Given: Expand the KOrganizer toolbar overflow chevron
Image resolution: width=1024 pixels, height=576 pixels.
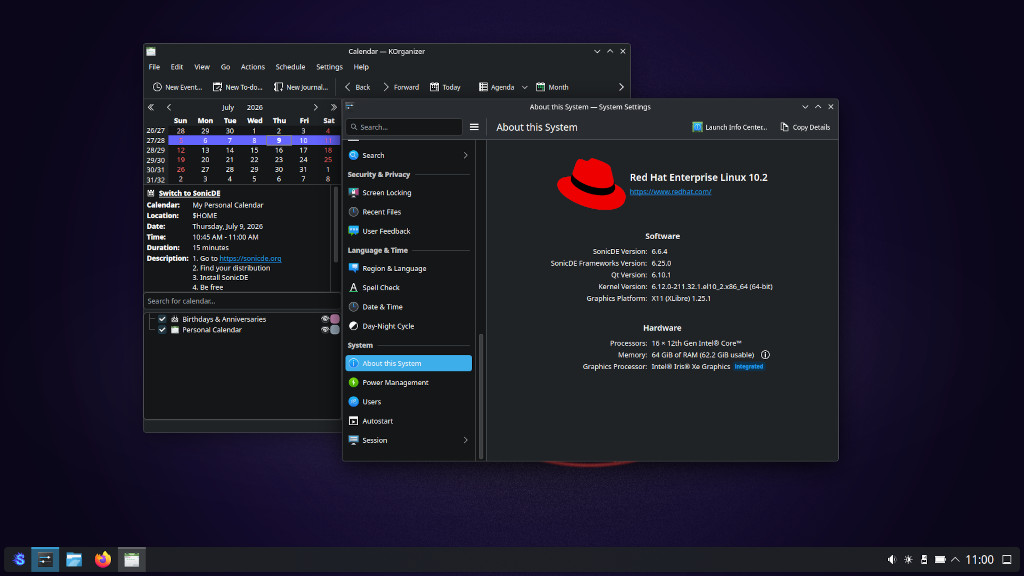Looking at the screenshot, I should click(621, 87).
